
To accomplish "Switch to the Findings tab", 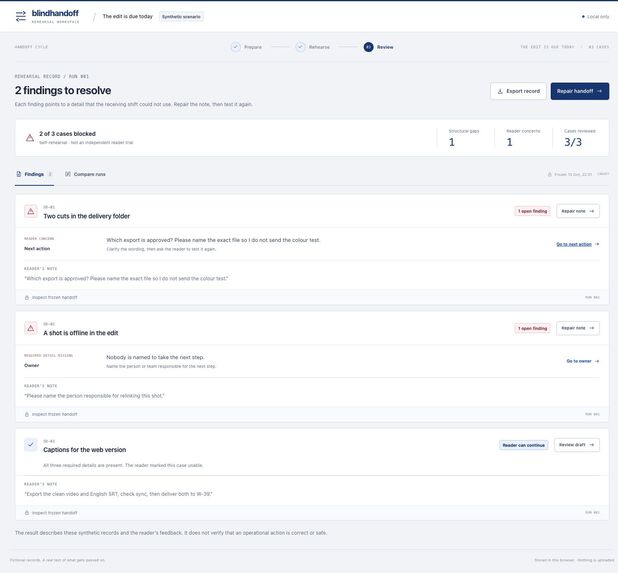I will [34, 174].
